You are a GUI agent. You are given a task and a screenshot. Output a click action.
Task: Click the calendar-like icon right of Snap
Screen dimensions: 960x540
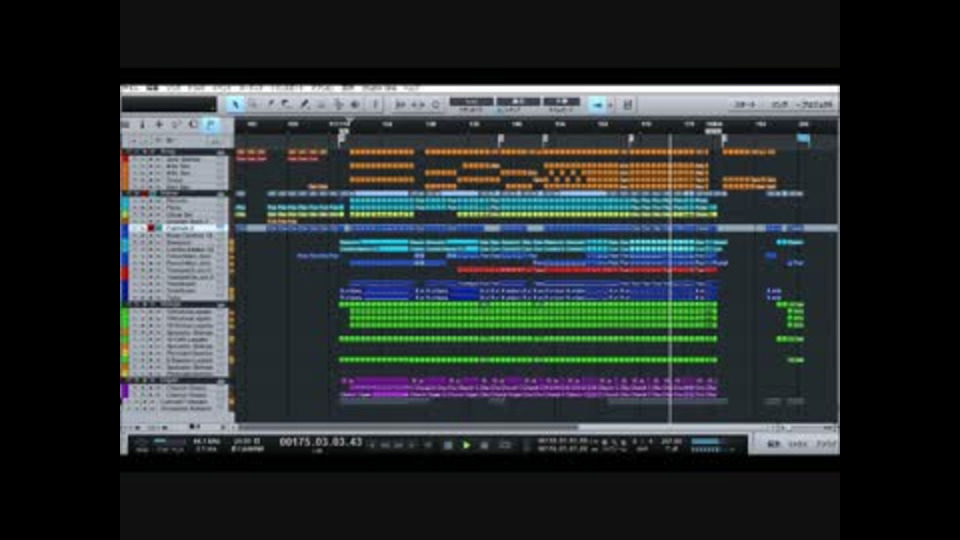pyautogui.click(x=628, y=105)
